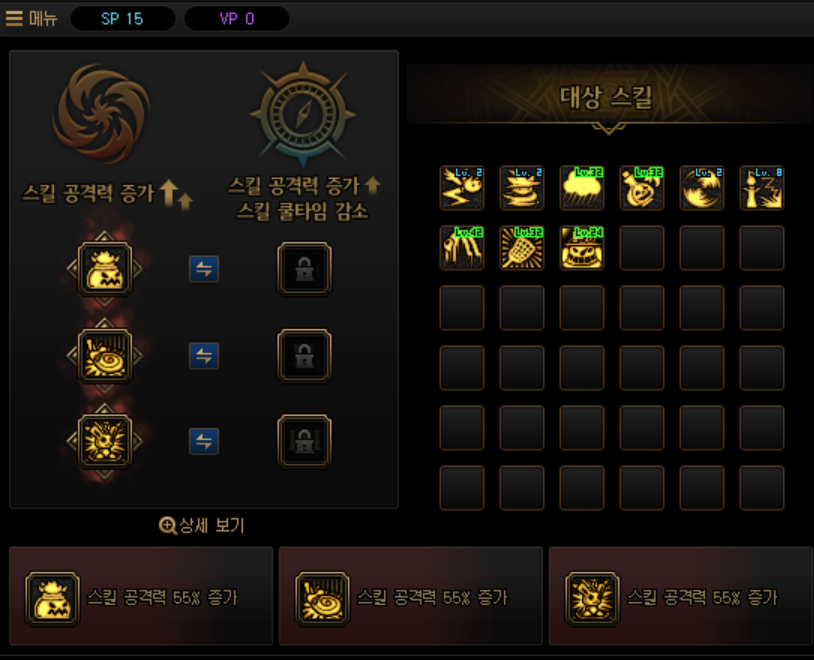
Task: Click the pumpkin bag skill slot in the enhancement panel
Action: pos(105,269)
